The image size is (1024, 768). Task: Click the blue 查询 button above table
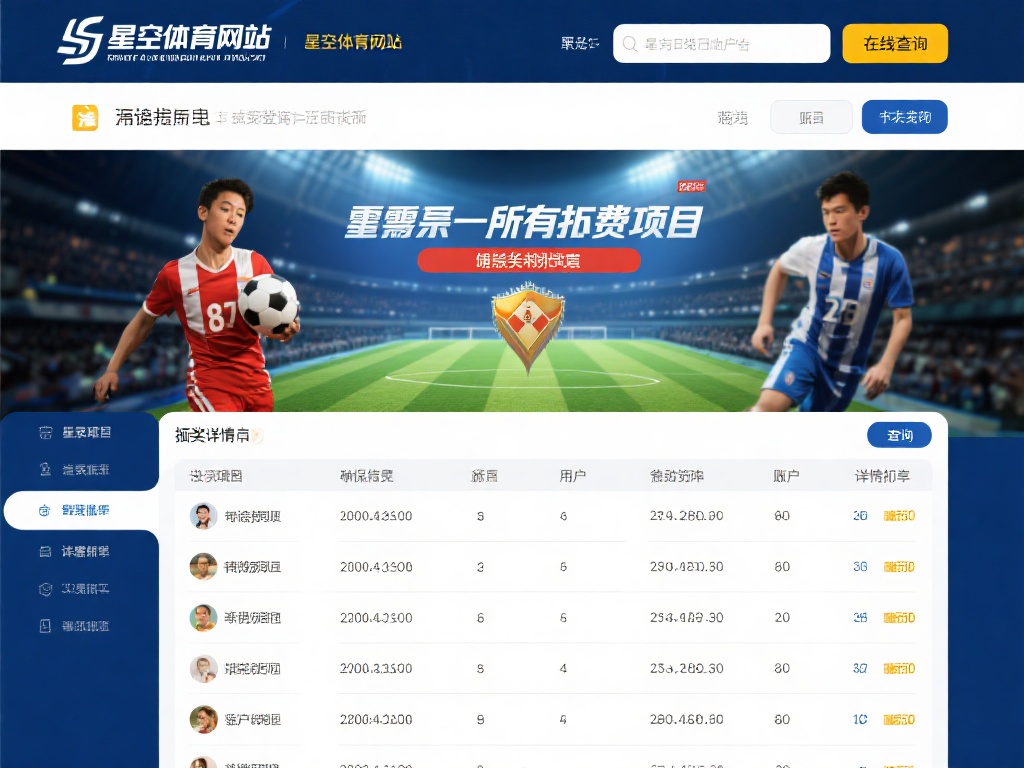tap(899, 435)
